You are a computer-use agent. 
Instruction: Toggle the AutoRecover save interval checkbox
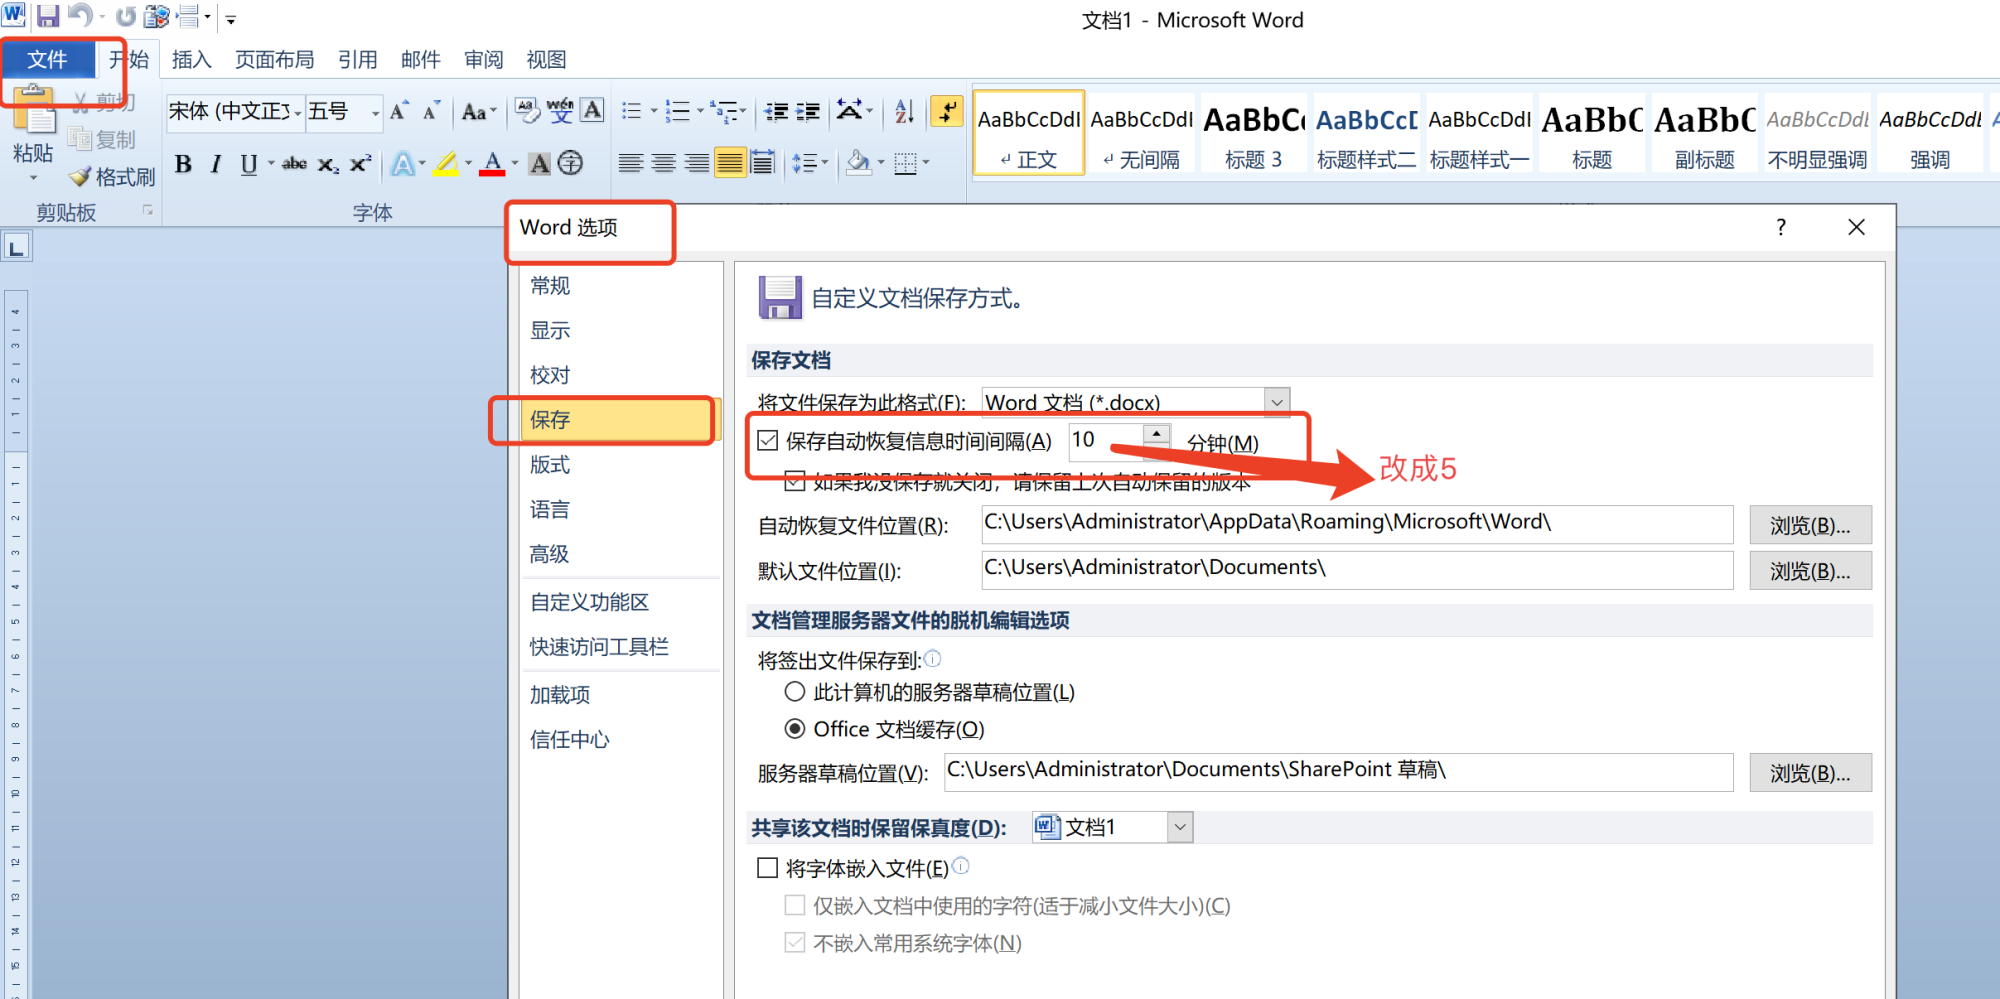768,441
